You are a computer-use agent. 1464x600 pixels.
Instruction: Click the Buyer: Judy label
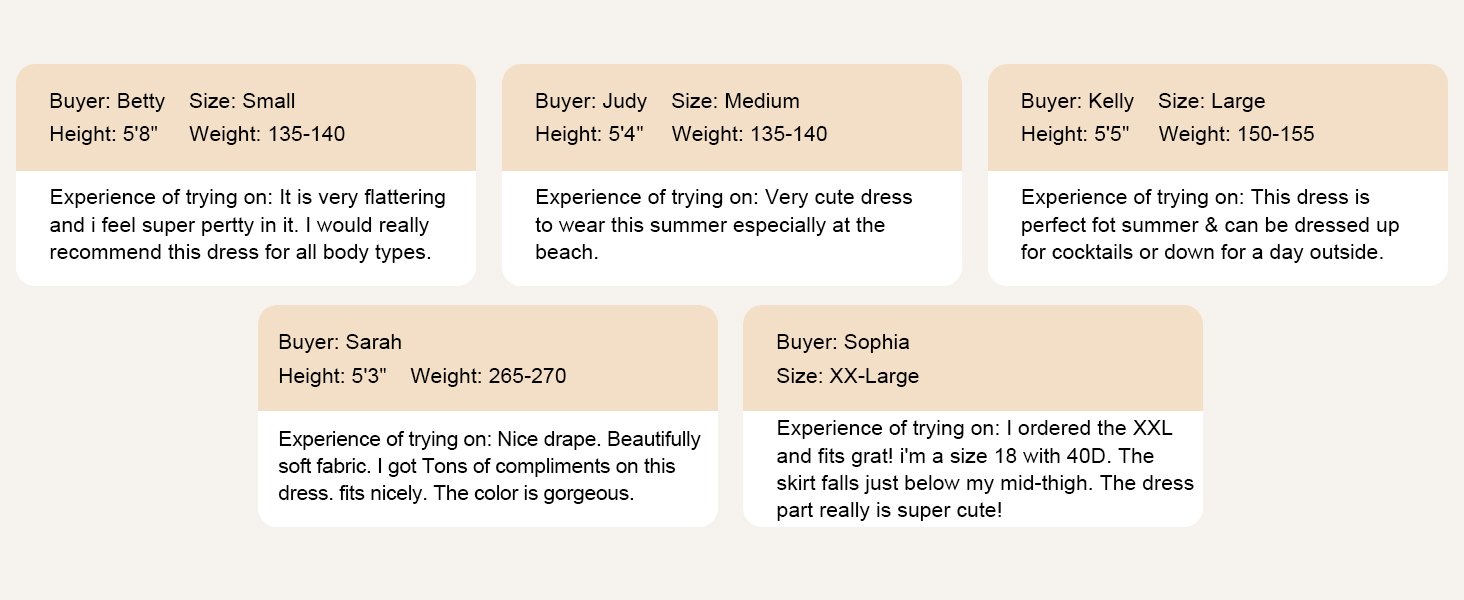[x=591, y=101]
